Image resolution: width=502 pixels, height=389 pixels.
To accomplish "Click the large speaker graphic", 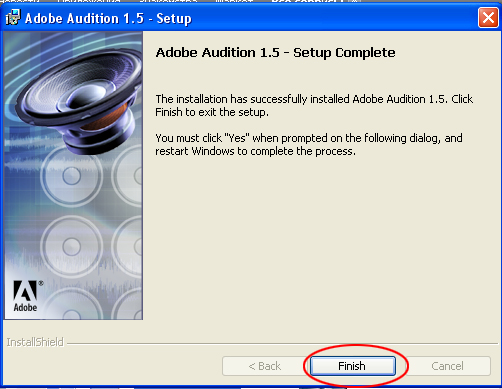I will tap(79, 100).
